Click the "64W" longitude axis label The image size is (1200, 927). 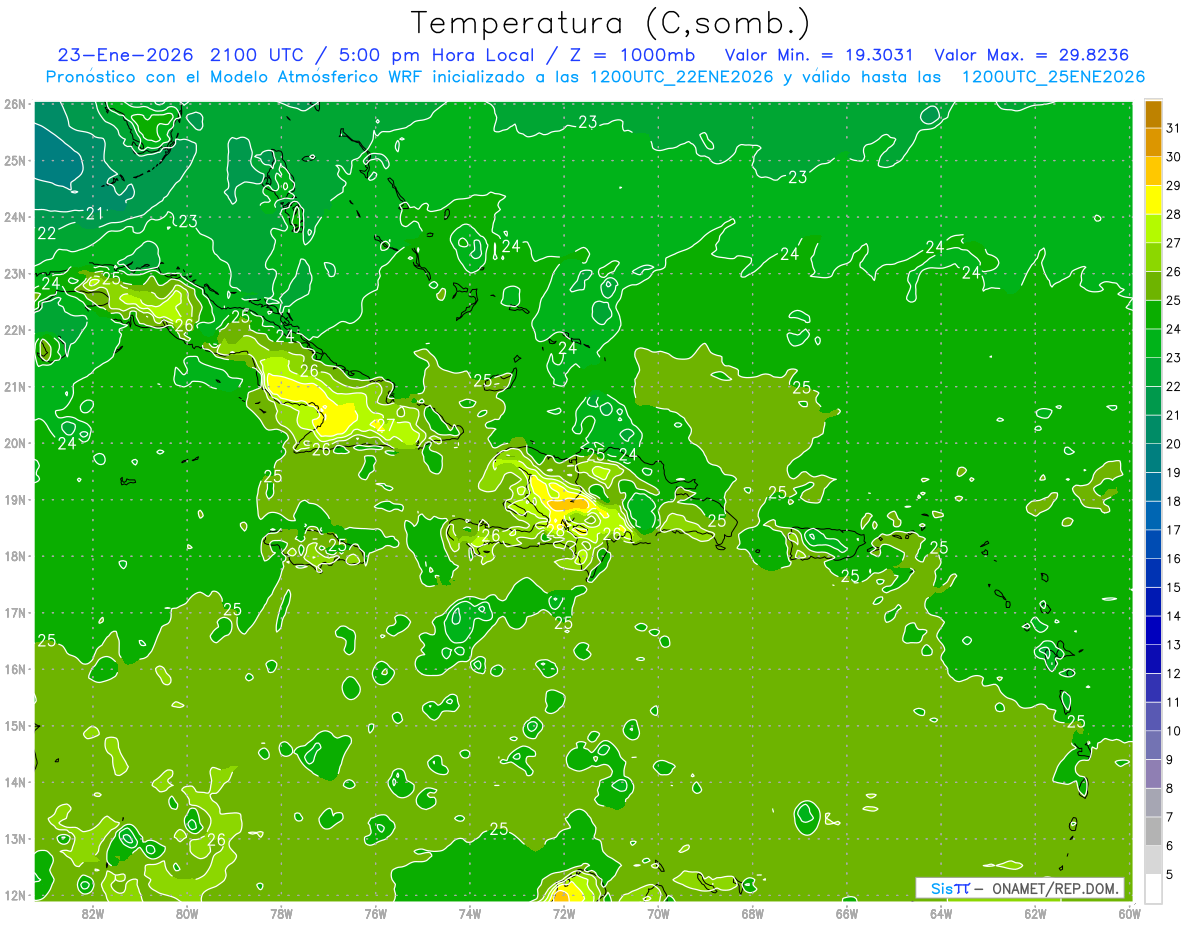pyautogui.click(x=941, y=912)
